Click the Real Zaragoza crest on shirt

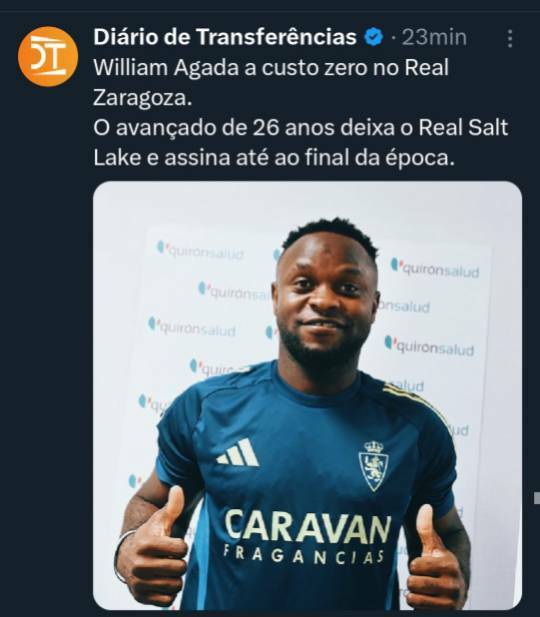(x=373, y=466)
